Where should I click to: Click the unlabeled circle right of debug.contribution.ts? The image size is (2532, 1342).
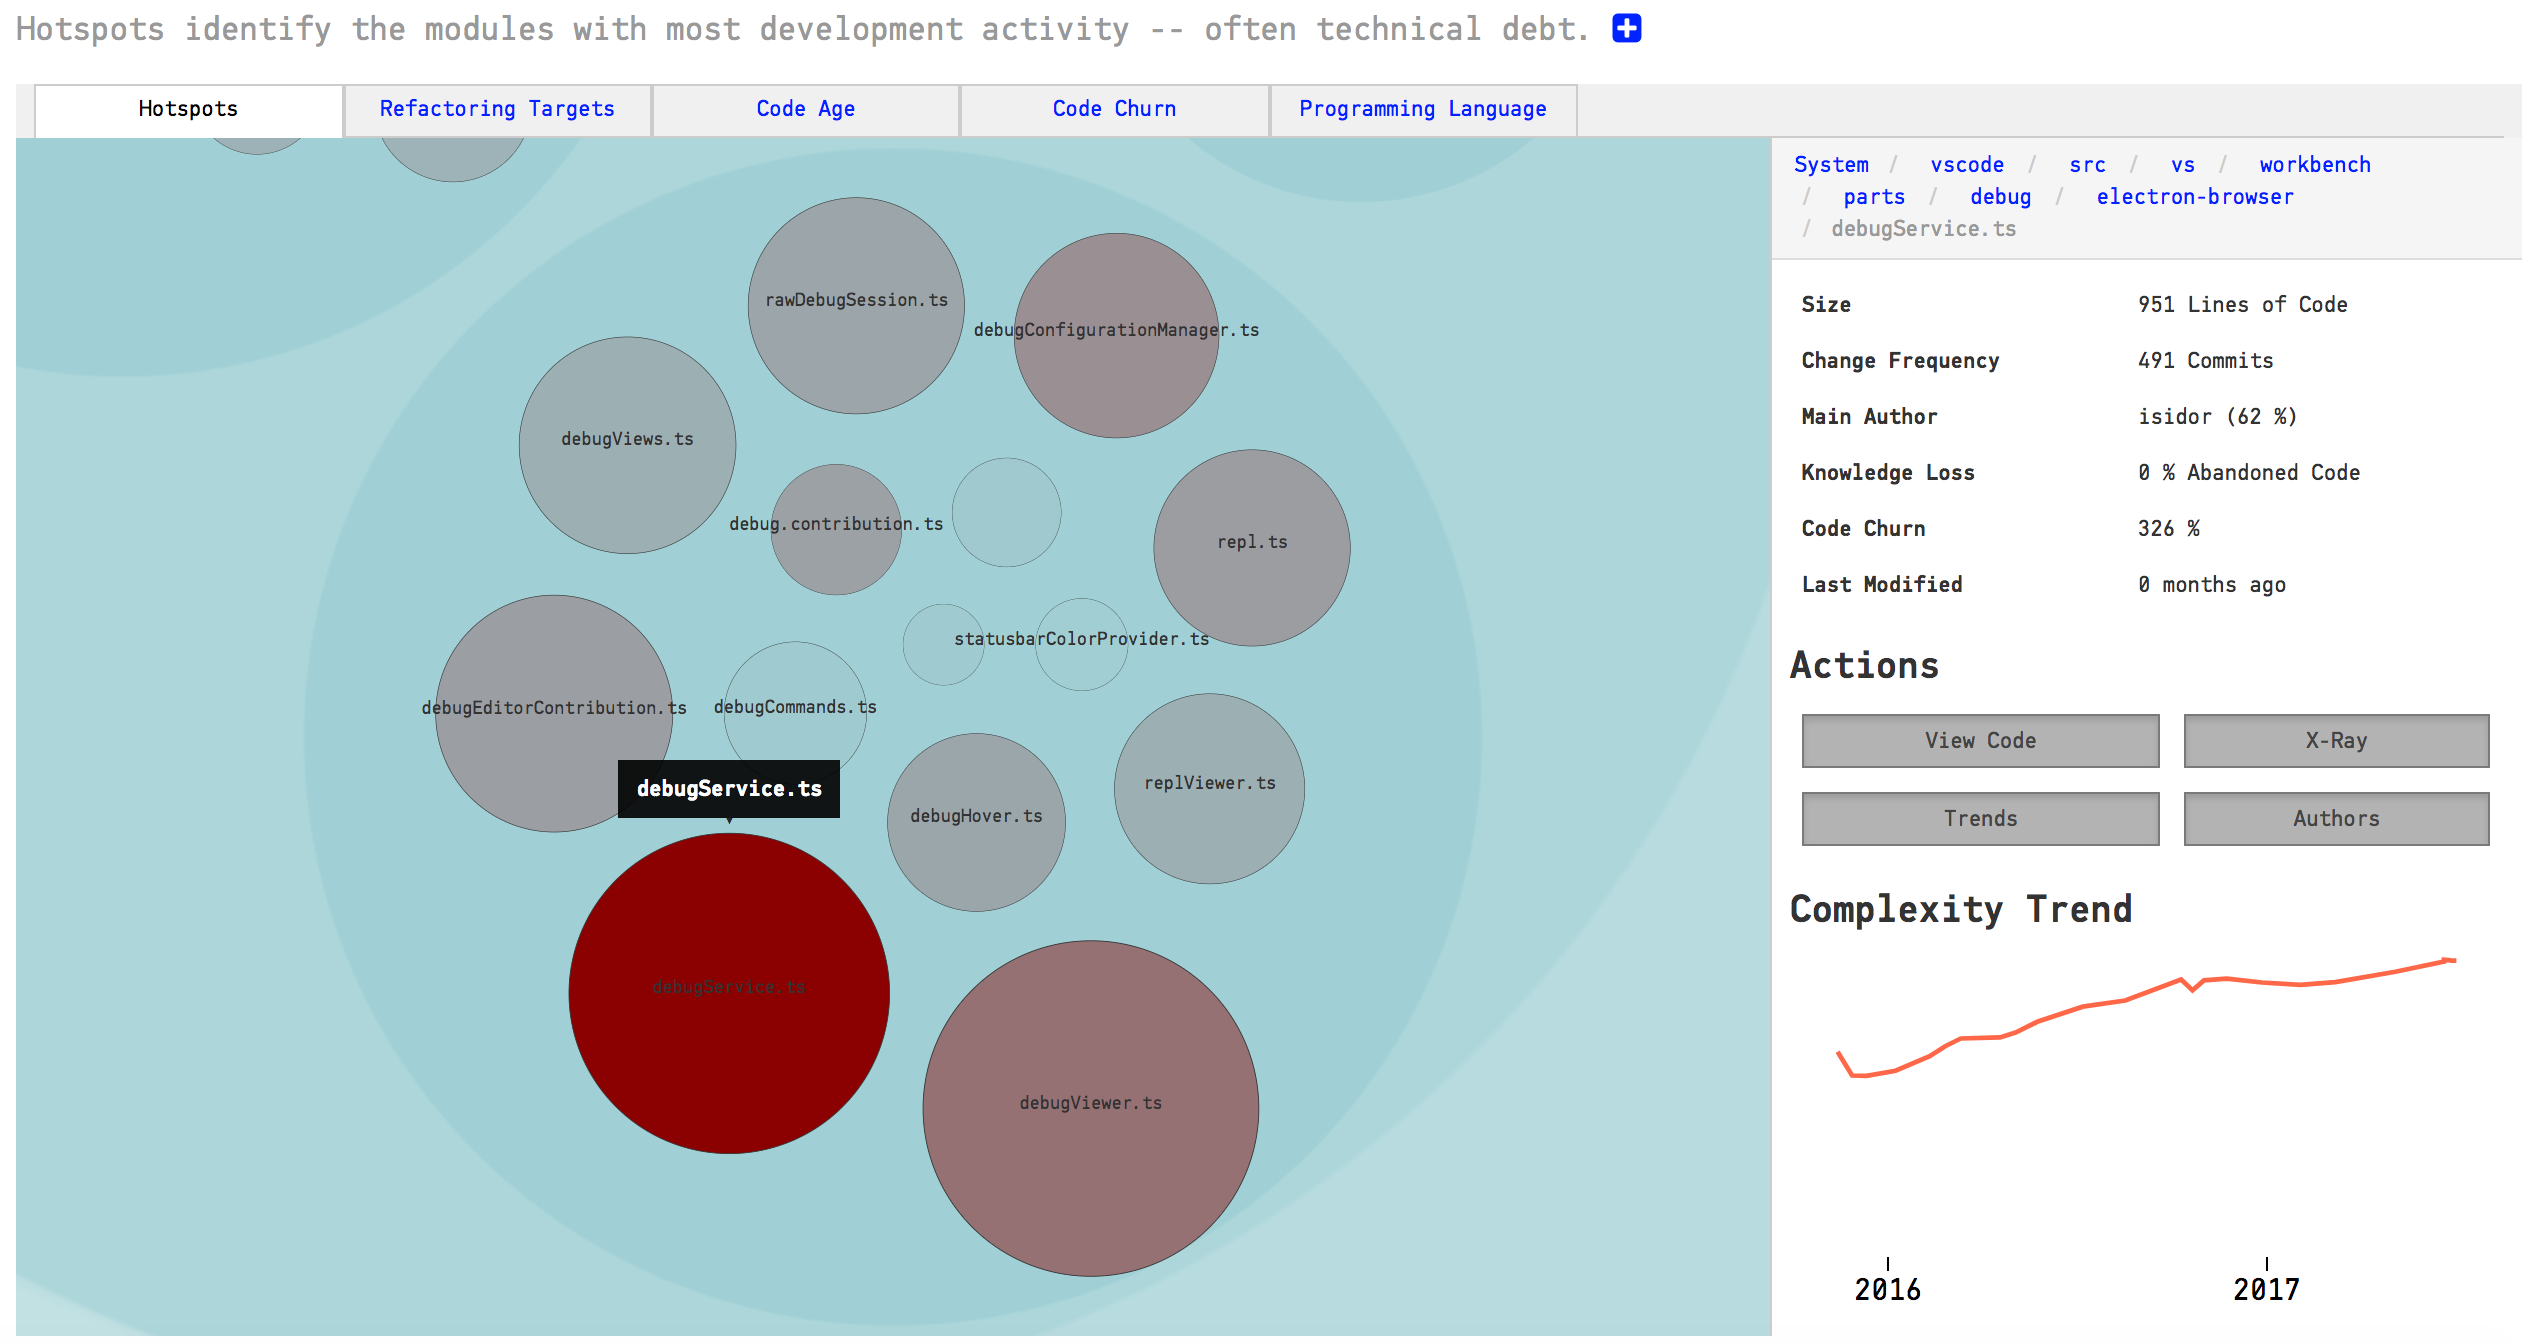click(1006, 512)
